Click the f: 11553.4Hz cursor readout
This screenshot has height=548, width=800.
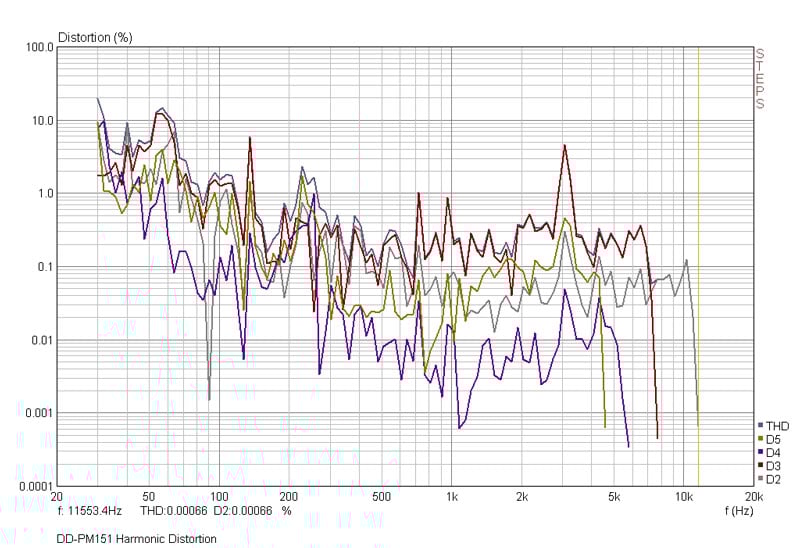coord(91,510)
